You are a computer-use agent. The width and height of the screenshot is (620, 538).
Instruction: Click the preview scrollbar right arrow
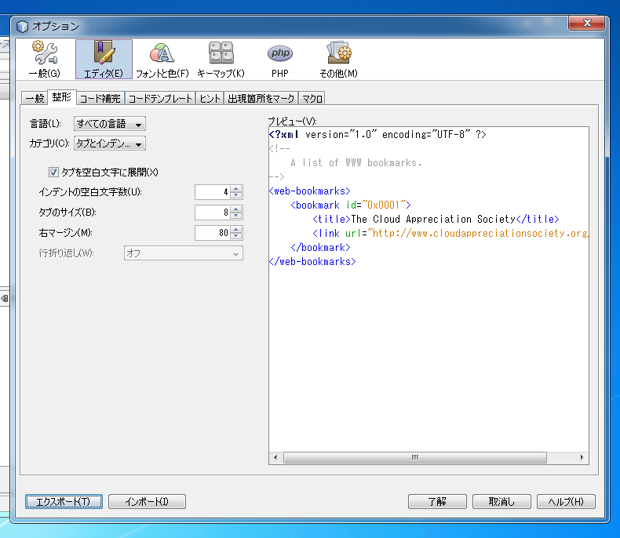[582, 457]
